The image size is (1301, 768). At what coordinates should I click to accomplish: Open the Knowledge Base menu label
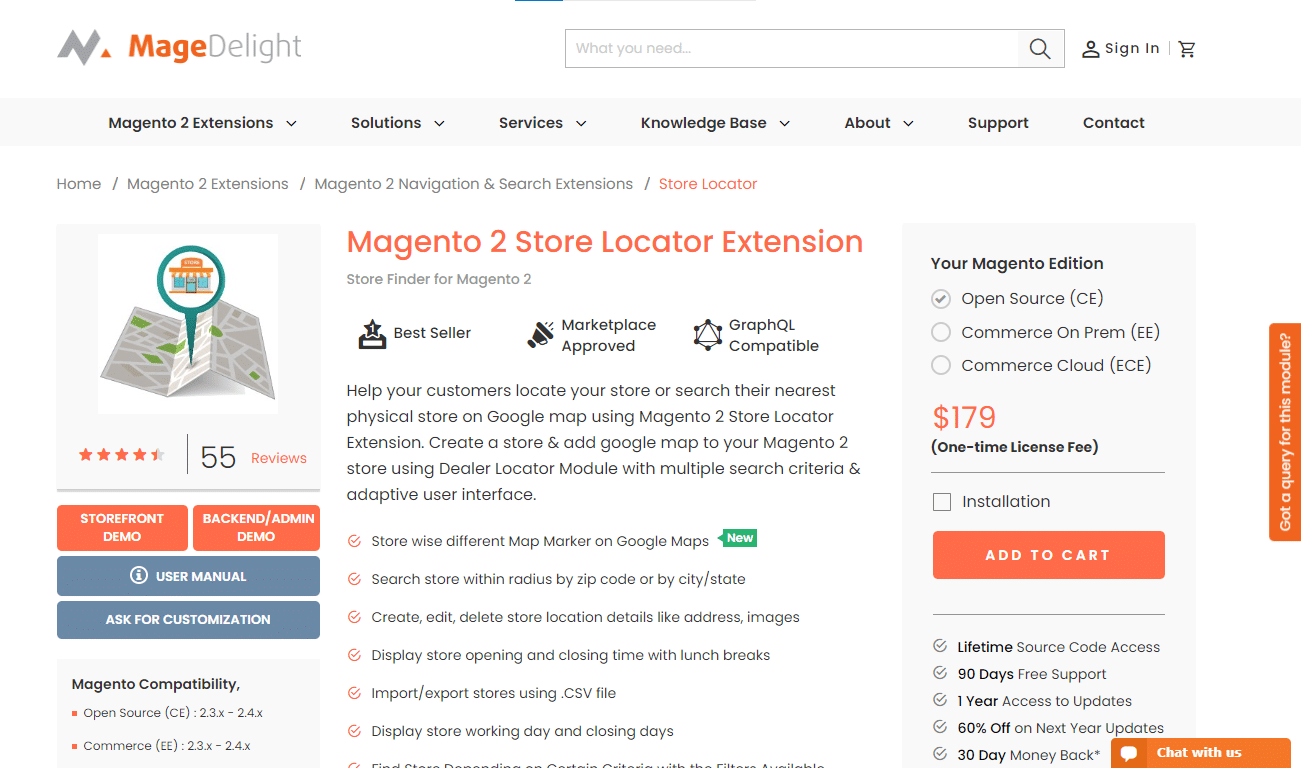click(x=704, y=123)
